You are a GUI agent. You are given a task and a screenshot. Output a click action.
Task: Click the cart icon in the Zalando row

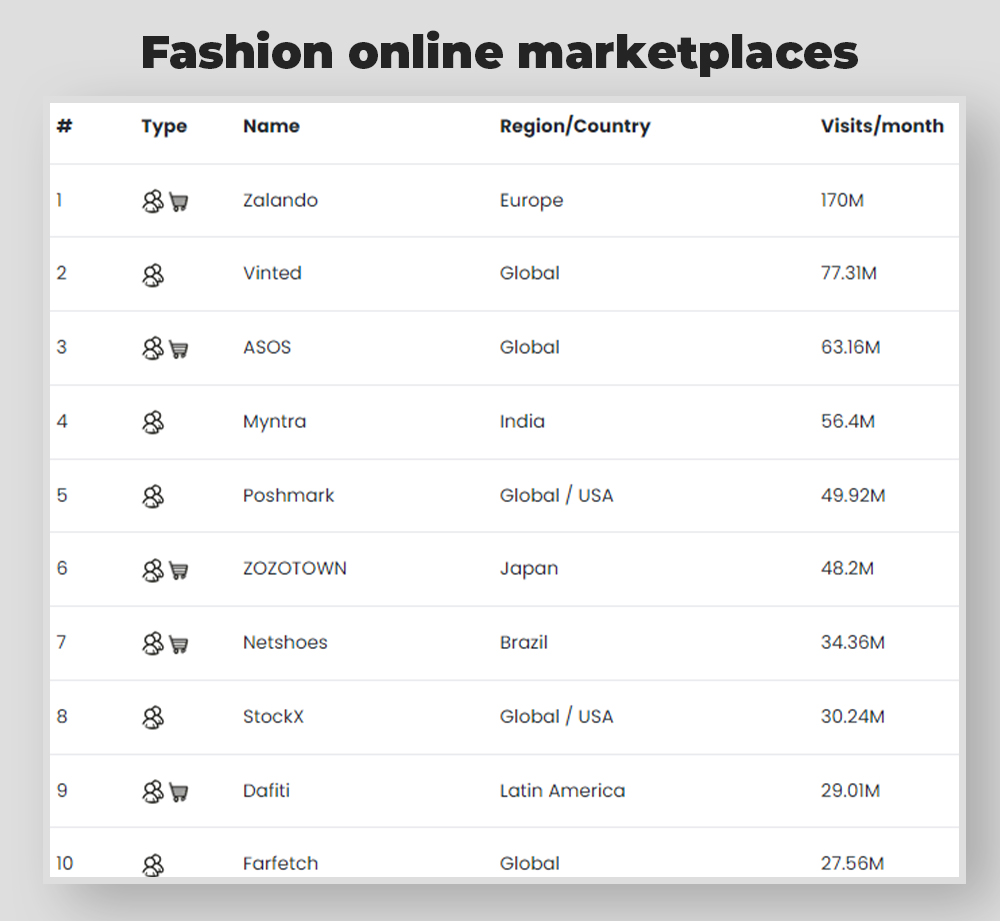tap(179, 203)
